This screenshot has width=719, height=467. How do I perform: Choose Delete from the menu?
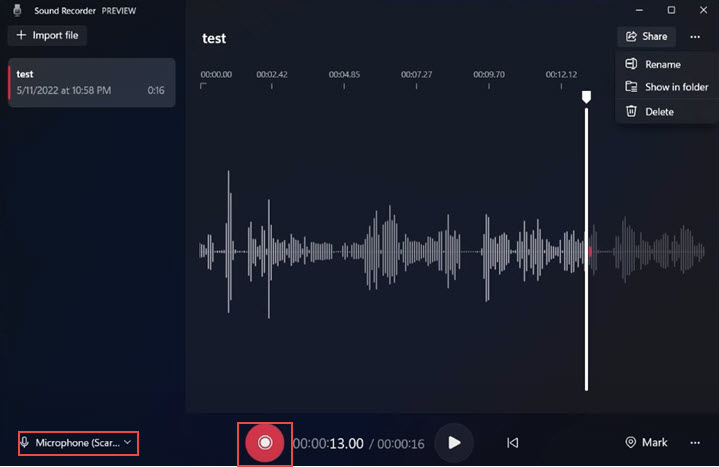(666, 111)
